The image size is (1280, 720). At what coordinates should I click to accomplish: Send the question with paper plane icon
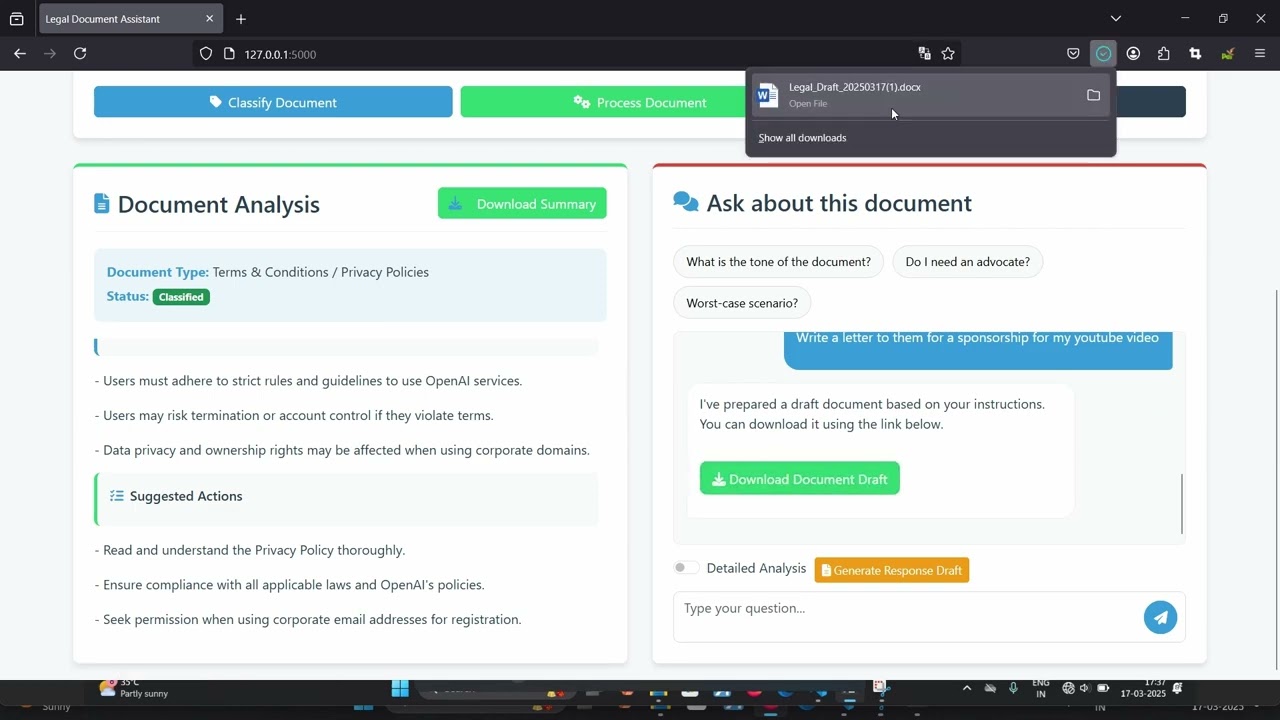point(1160,617)
